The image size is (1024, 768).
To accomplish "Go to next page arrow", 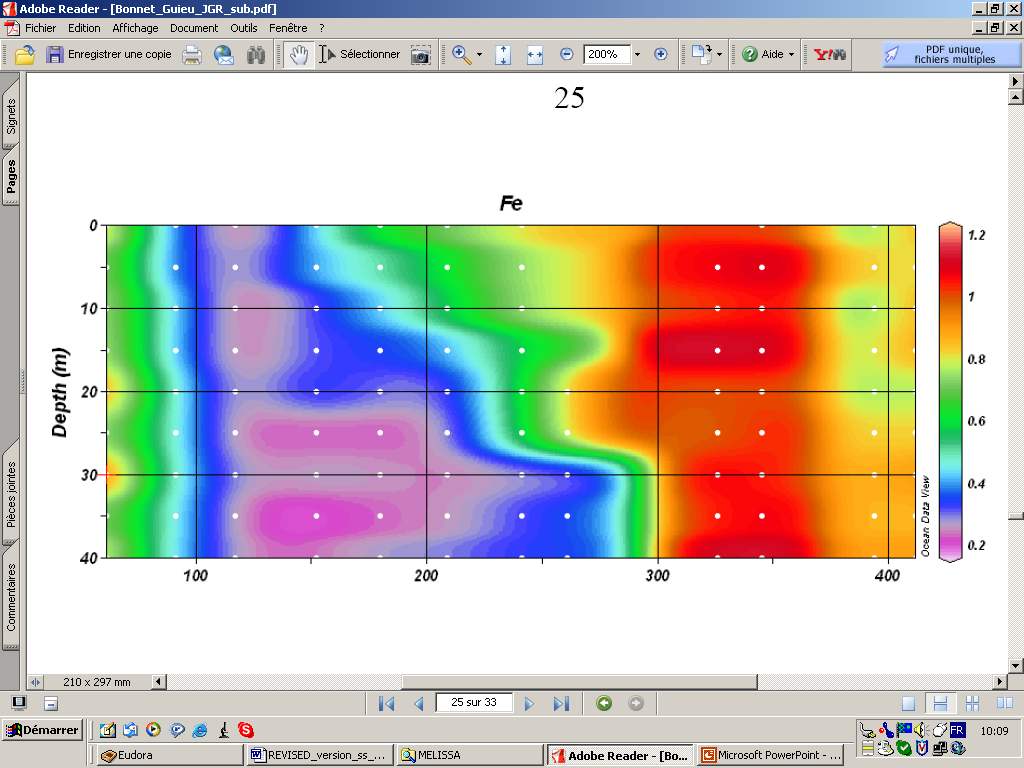I will [x=529, y=703].
